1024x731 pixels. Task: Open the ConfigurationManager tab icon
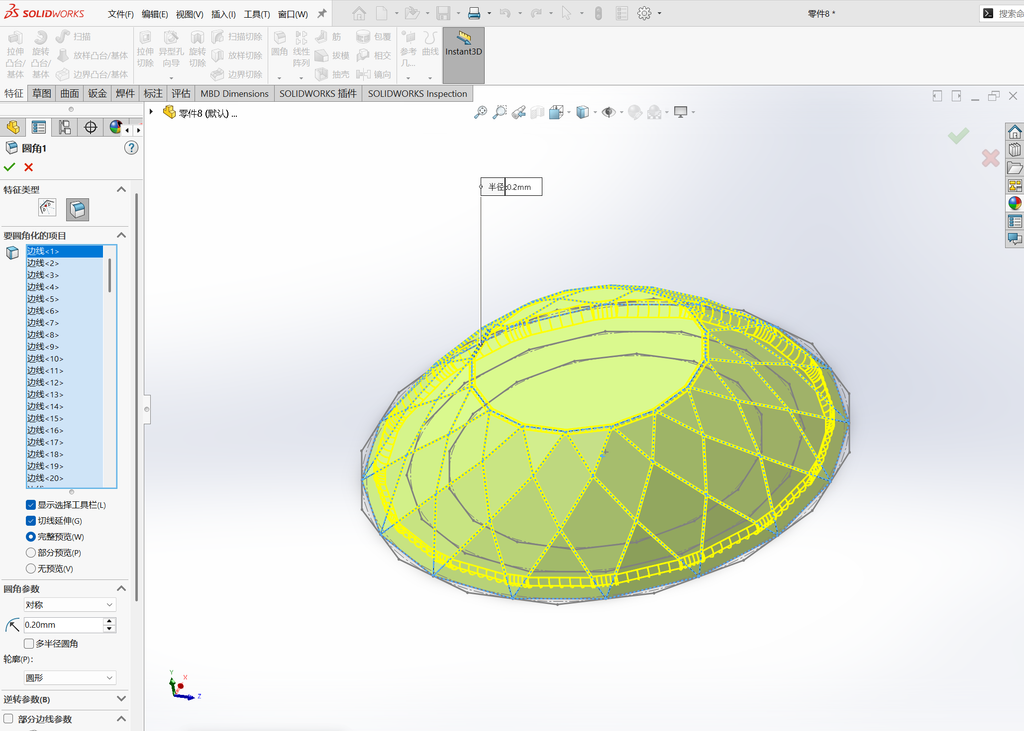65,127
